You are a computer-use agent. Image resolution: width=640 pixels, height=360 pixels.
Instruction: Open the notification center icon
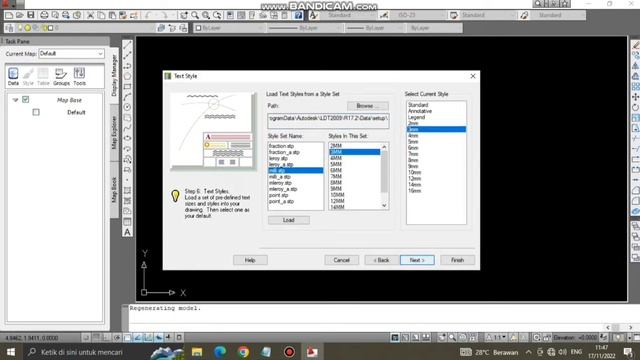[628, 352]
